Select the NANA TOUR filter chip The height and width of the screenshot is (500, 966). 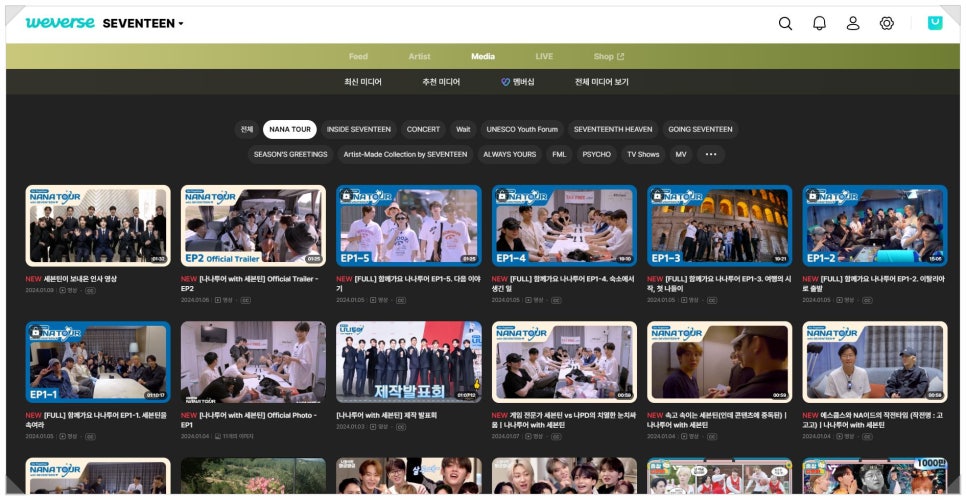[x=290, y=129]
